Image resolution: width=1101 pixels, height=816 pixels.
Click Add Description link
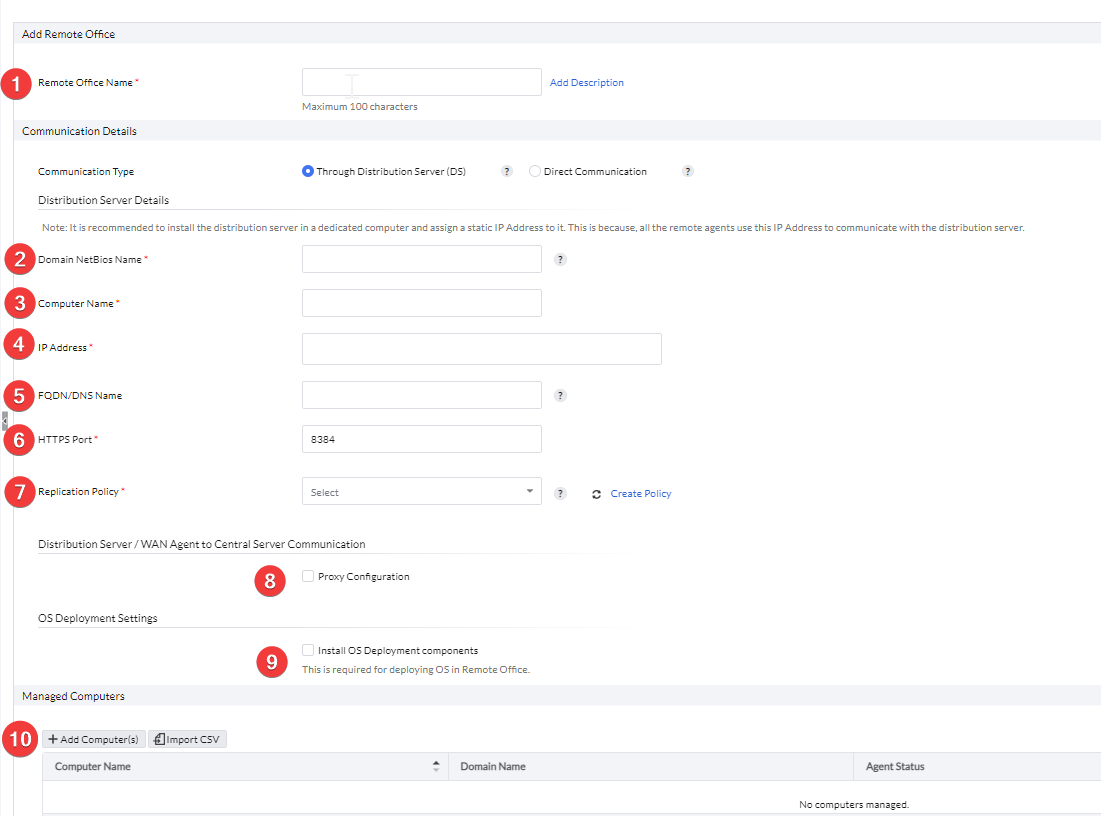[x=586, y=83]
